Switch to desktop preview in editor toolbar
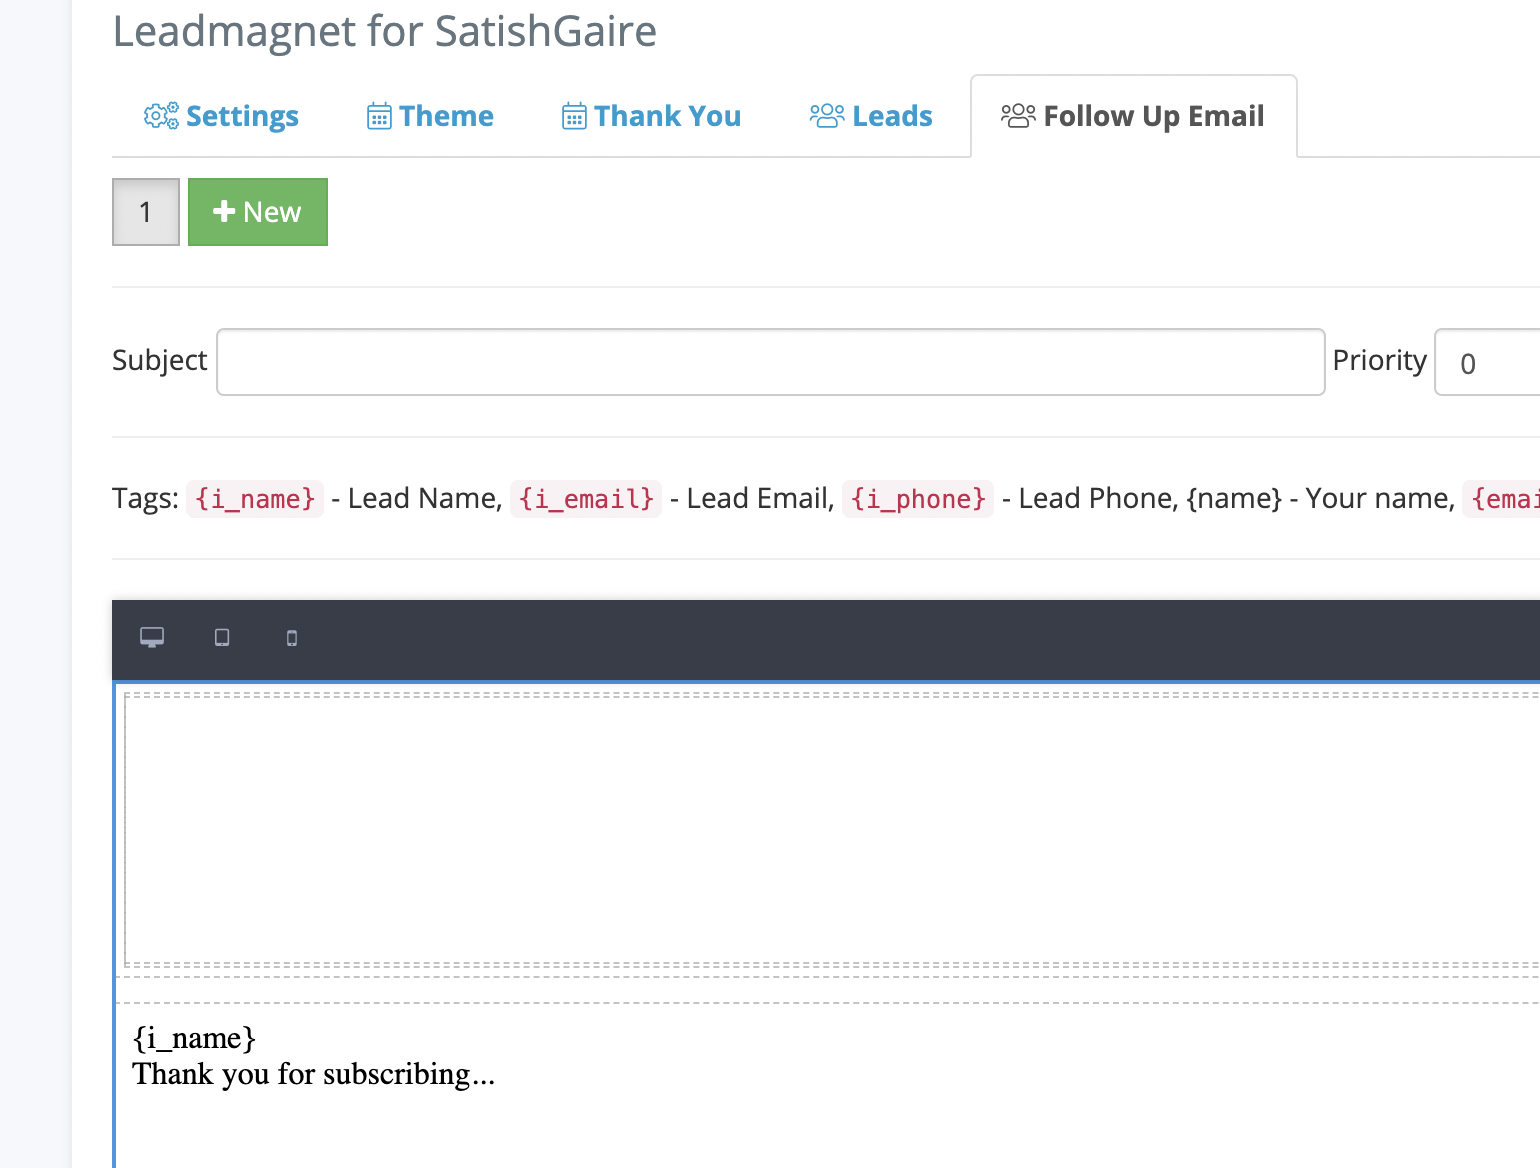Screen dimensions: 1540x1168 tap(152, 638)
